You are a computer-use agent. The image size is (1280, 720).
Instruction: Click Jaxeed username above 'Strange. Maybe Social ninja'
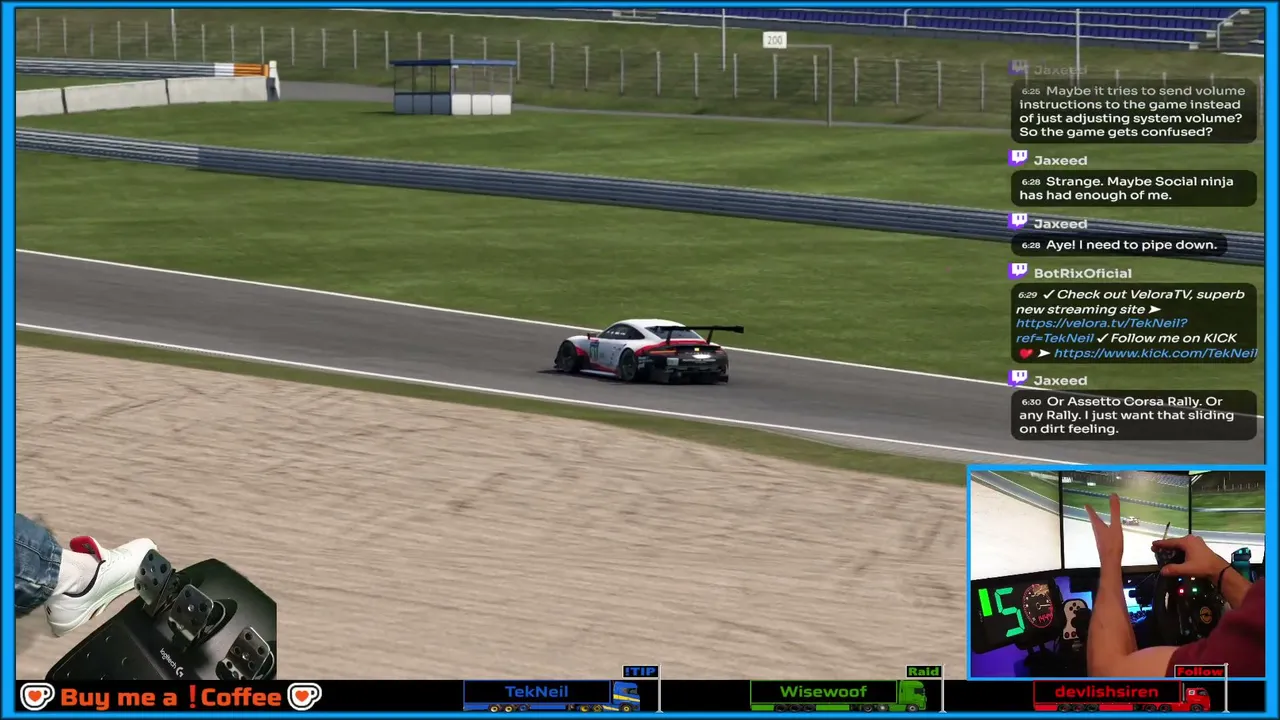1060,160
